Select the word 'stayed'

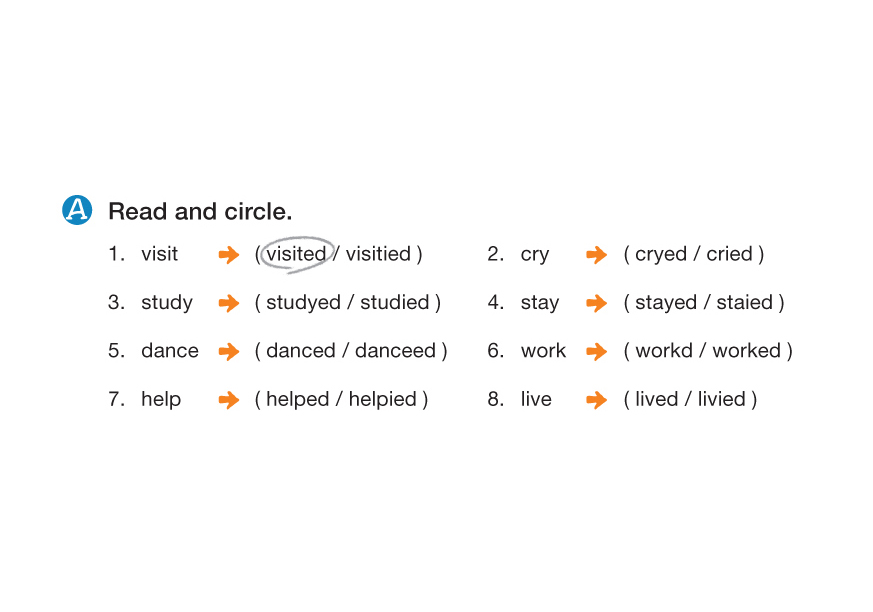[x=665, y=302]
